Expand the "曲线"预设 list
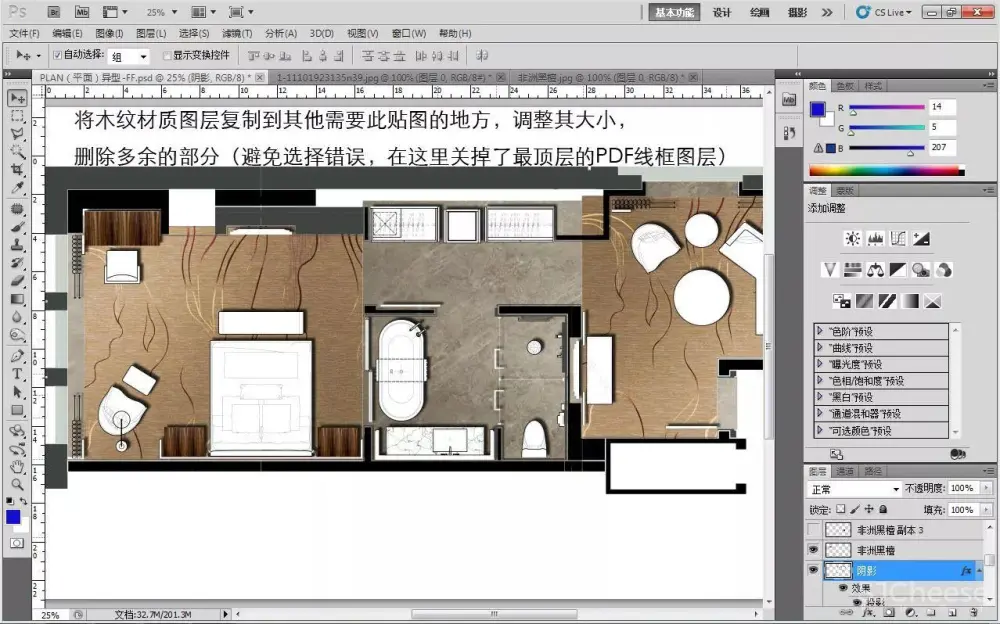 [x=822, y=348]
